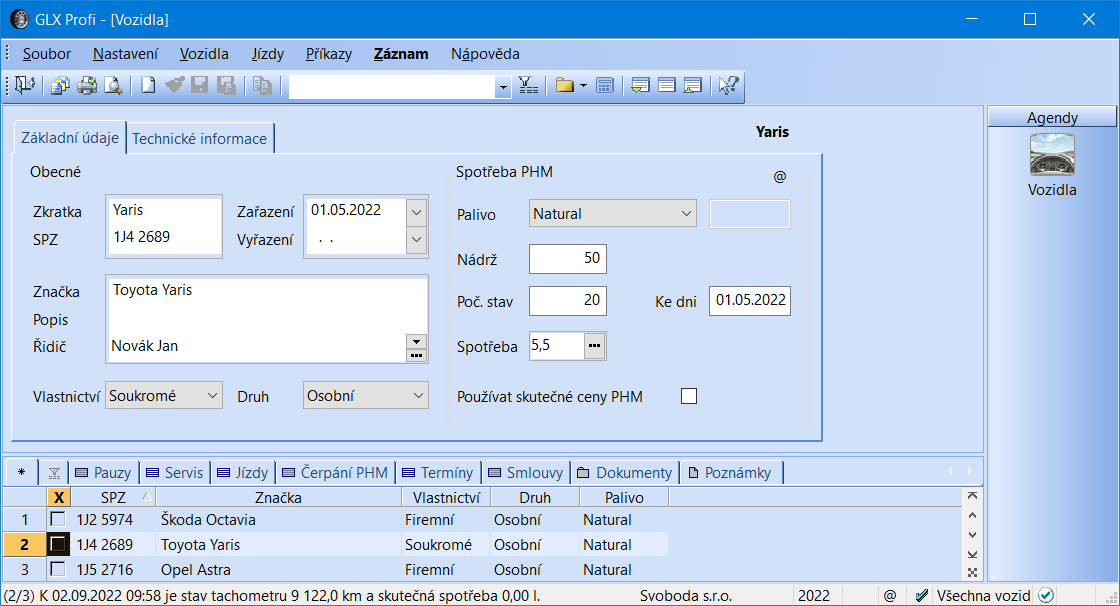The image size is (1120, 606).
Task: Click the printer icon in toolbar
Action: click(x=86, y=86)
